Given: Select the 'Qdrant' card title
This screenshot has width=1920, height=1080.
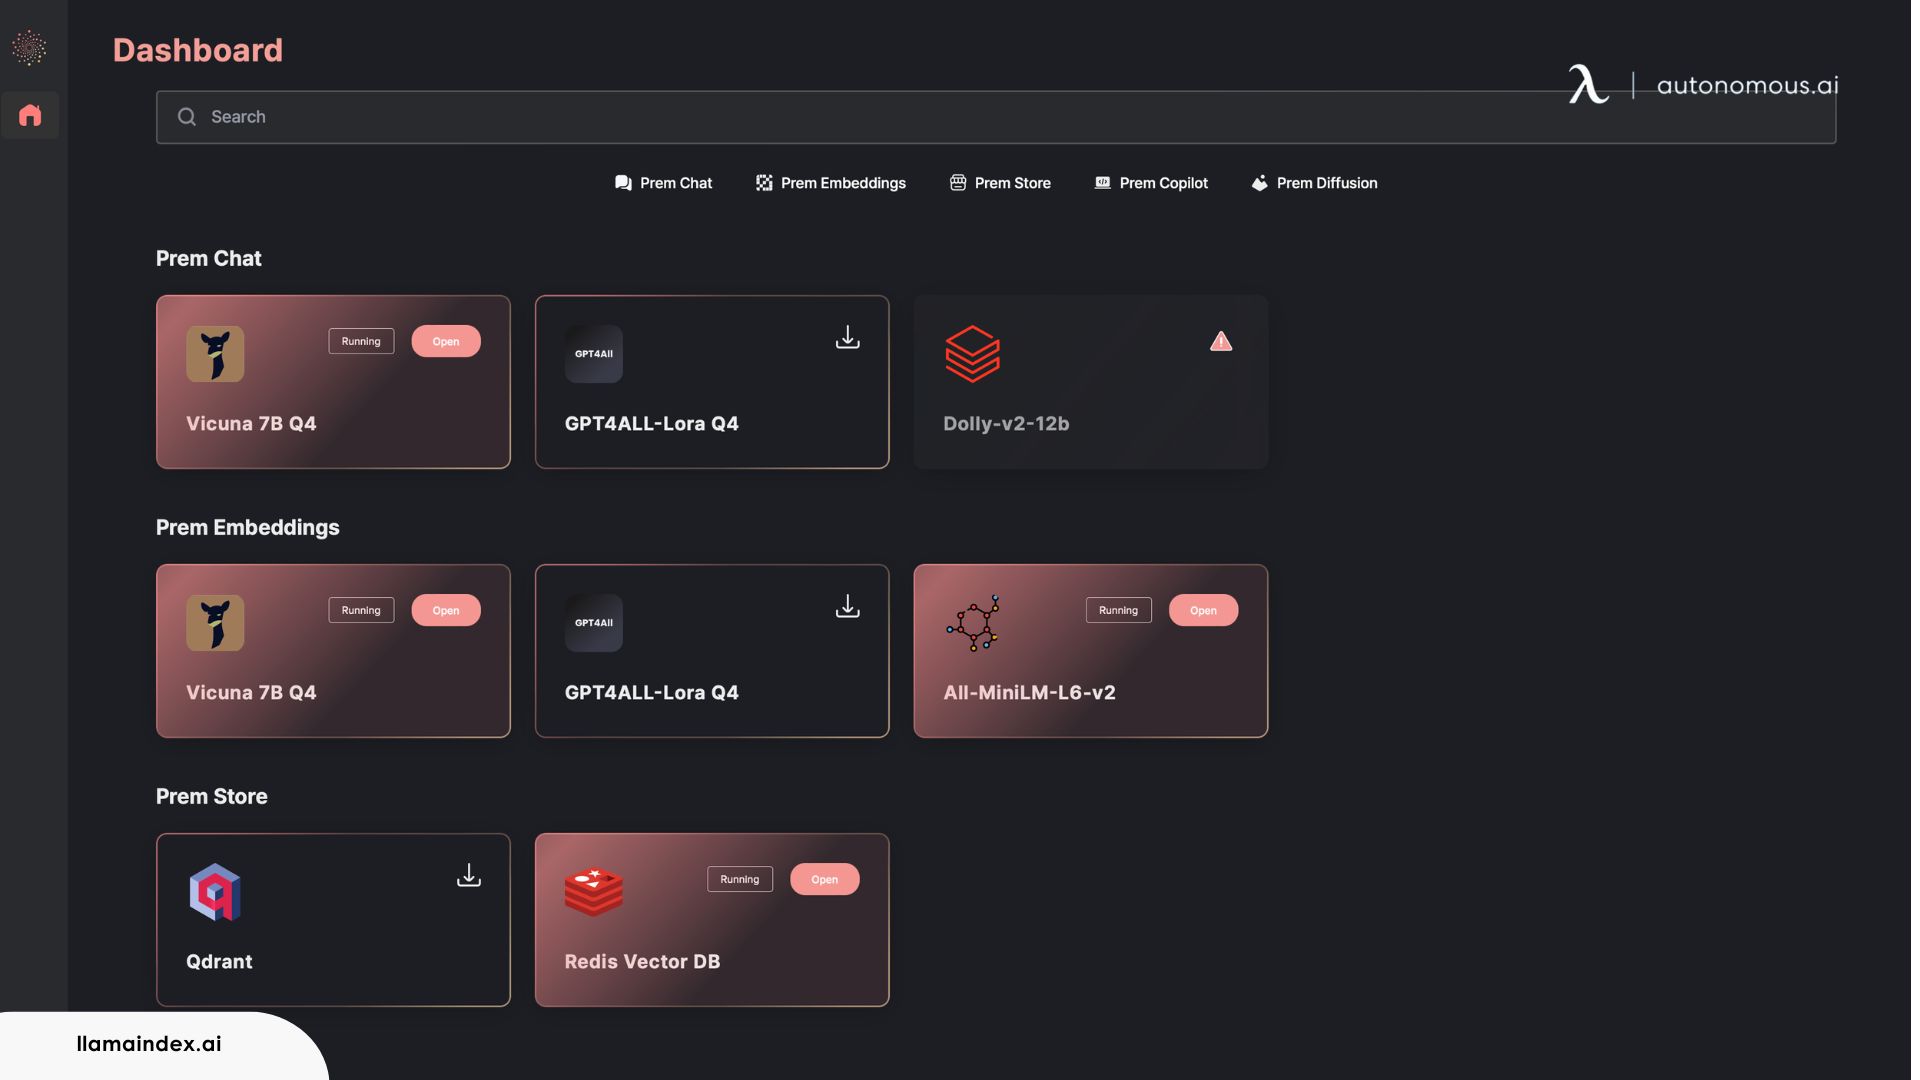Looking at the screenshot, I should pyautogui.click(x=219, y=962).
